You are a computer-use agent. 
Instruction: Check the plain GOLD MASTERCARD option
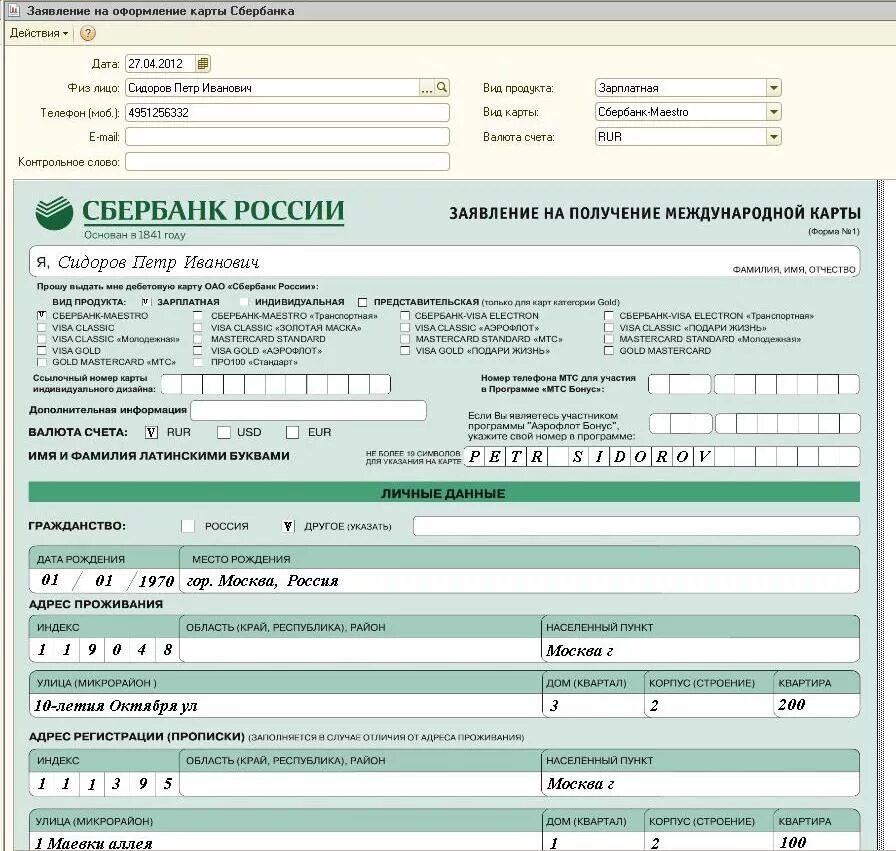[x=609, y=350]
